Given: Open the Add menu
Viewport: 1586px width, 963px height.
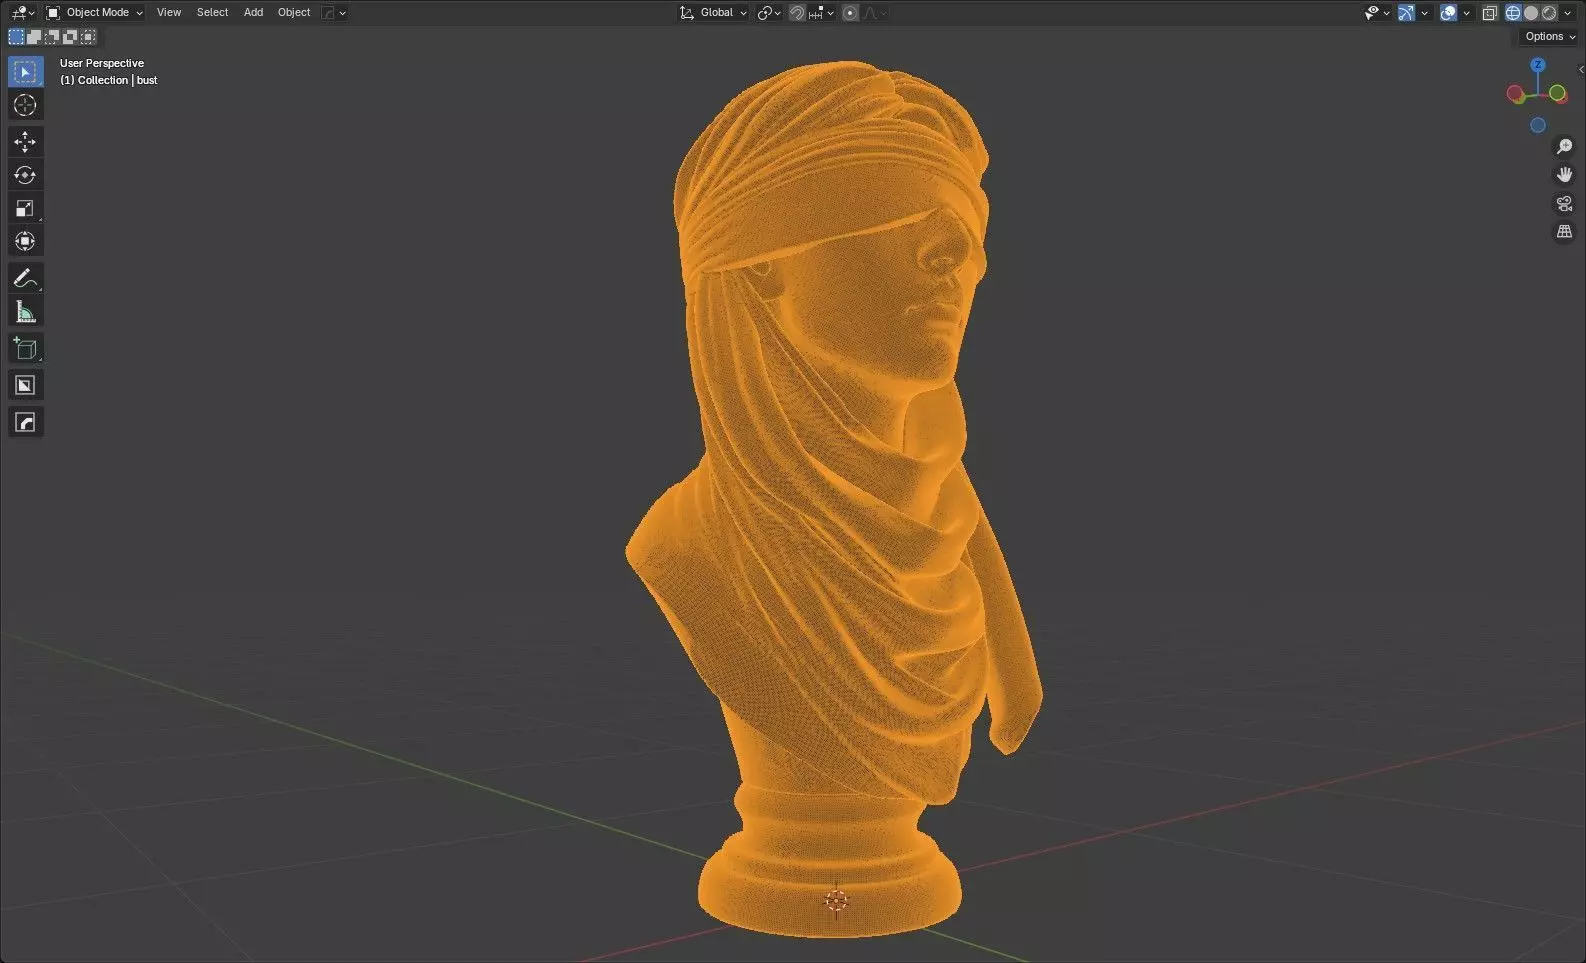Looking at the screenshot, I should point(253,13).
